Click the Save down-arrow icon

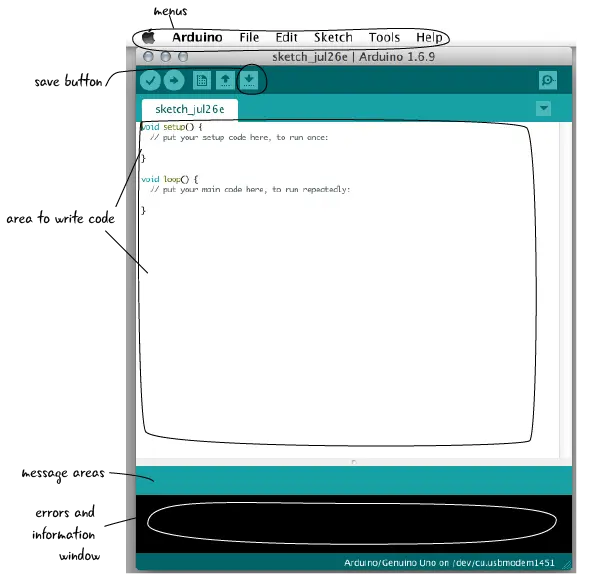click(249, 80)
